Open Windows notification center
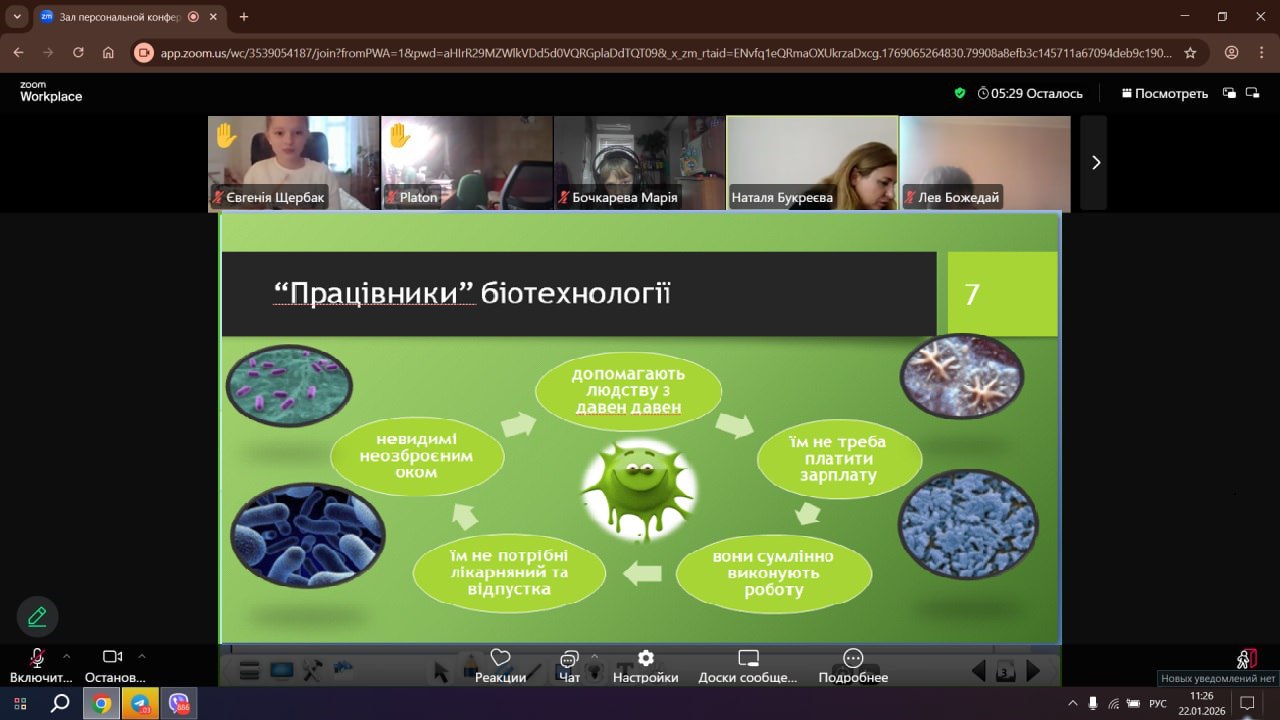1280x720 pixels. coord(1248,704)
